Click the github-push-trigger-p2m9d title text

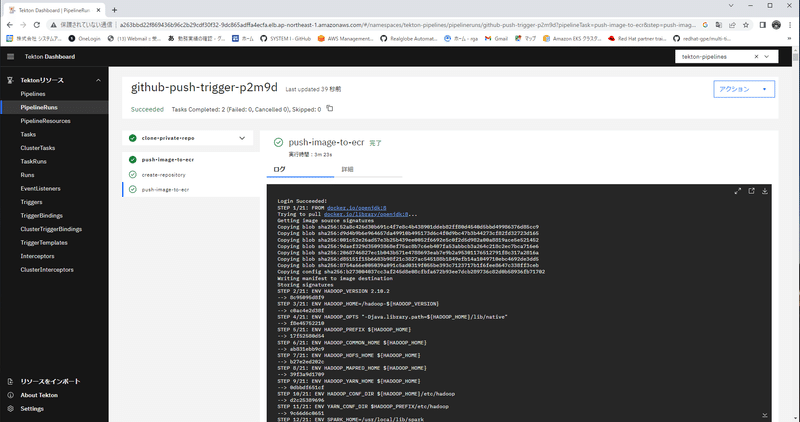coord(204,87)
